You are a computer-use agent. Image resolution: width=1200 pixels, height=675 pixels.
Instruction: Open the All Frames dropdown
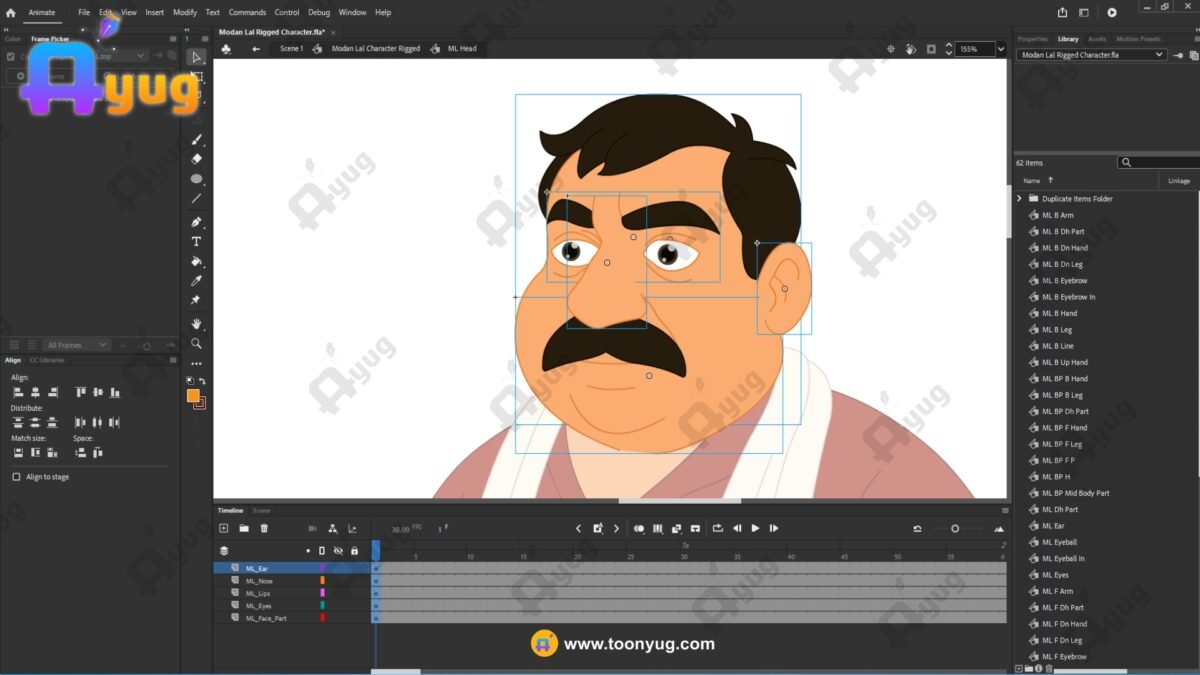click(76, 345)
